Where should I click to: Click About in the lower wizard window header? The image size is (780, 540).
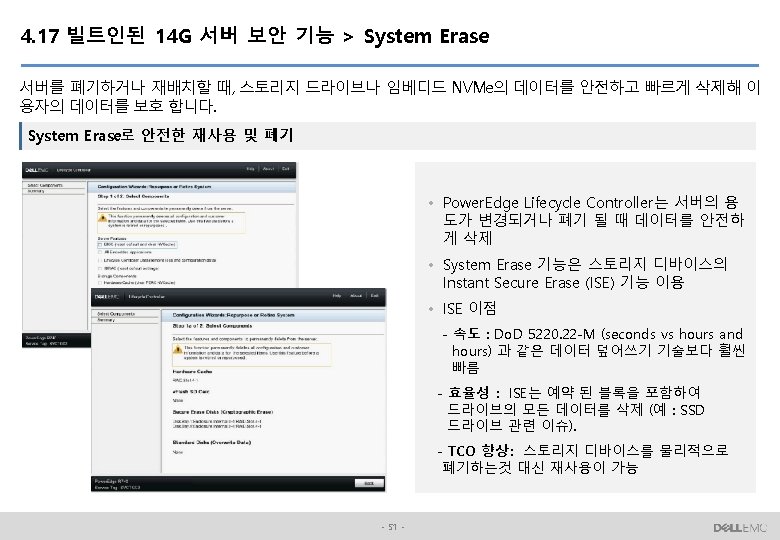click(356, 296)
